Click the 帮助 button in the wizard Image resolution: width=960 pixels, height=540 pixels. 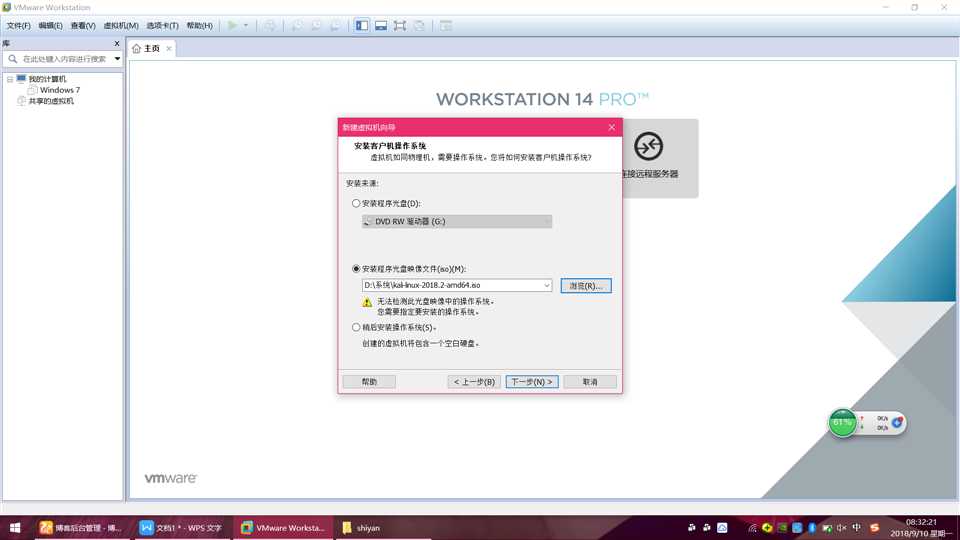click(369, 382)
